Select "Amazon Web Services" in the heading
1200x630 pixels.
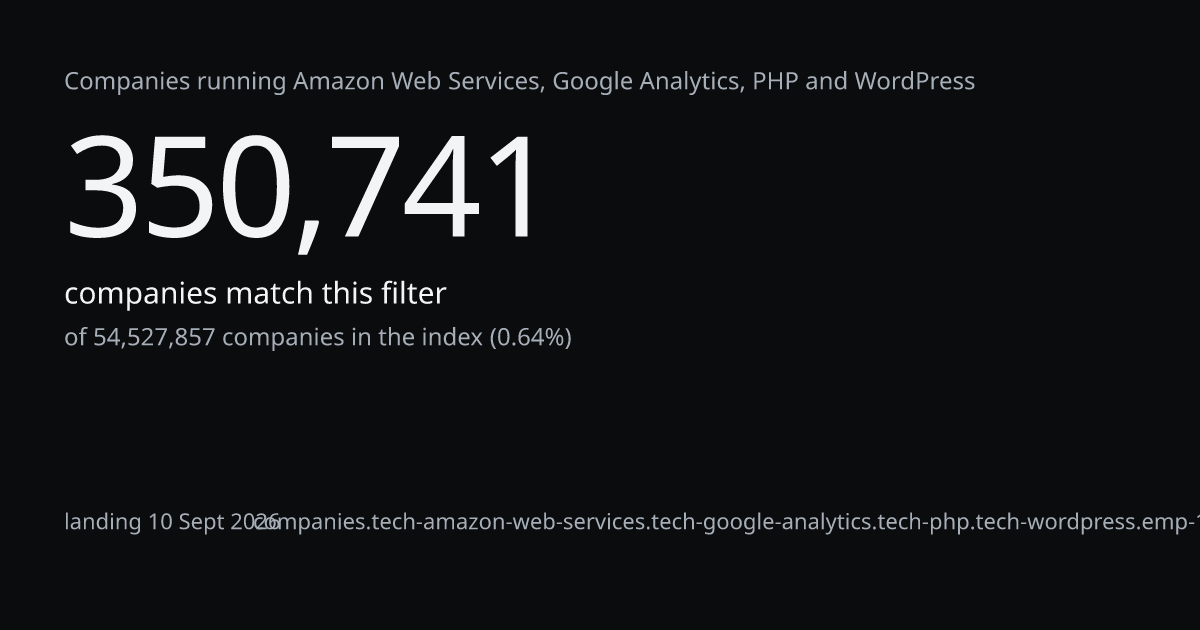click(418, 82)
